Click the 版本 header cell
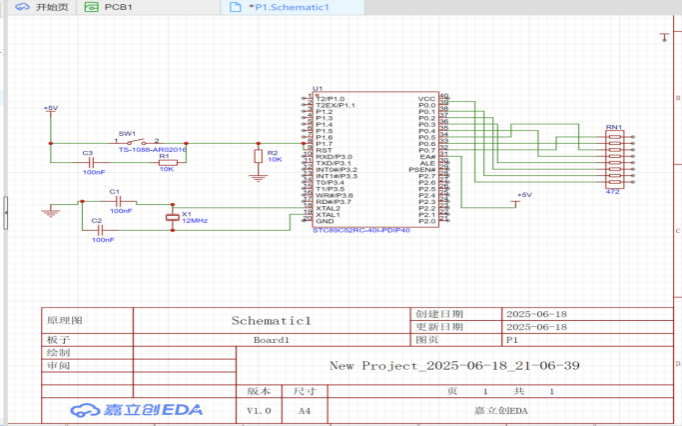 [259, 391]
